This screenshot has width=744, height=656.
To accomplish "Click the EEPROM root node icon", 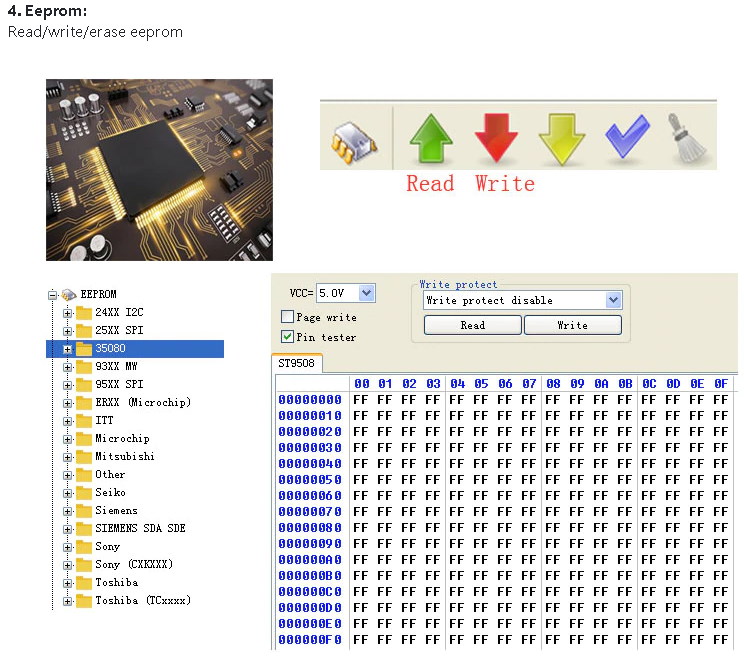I will pos(69,295).
